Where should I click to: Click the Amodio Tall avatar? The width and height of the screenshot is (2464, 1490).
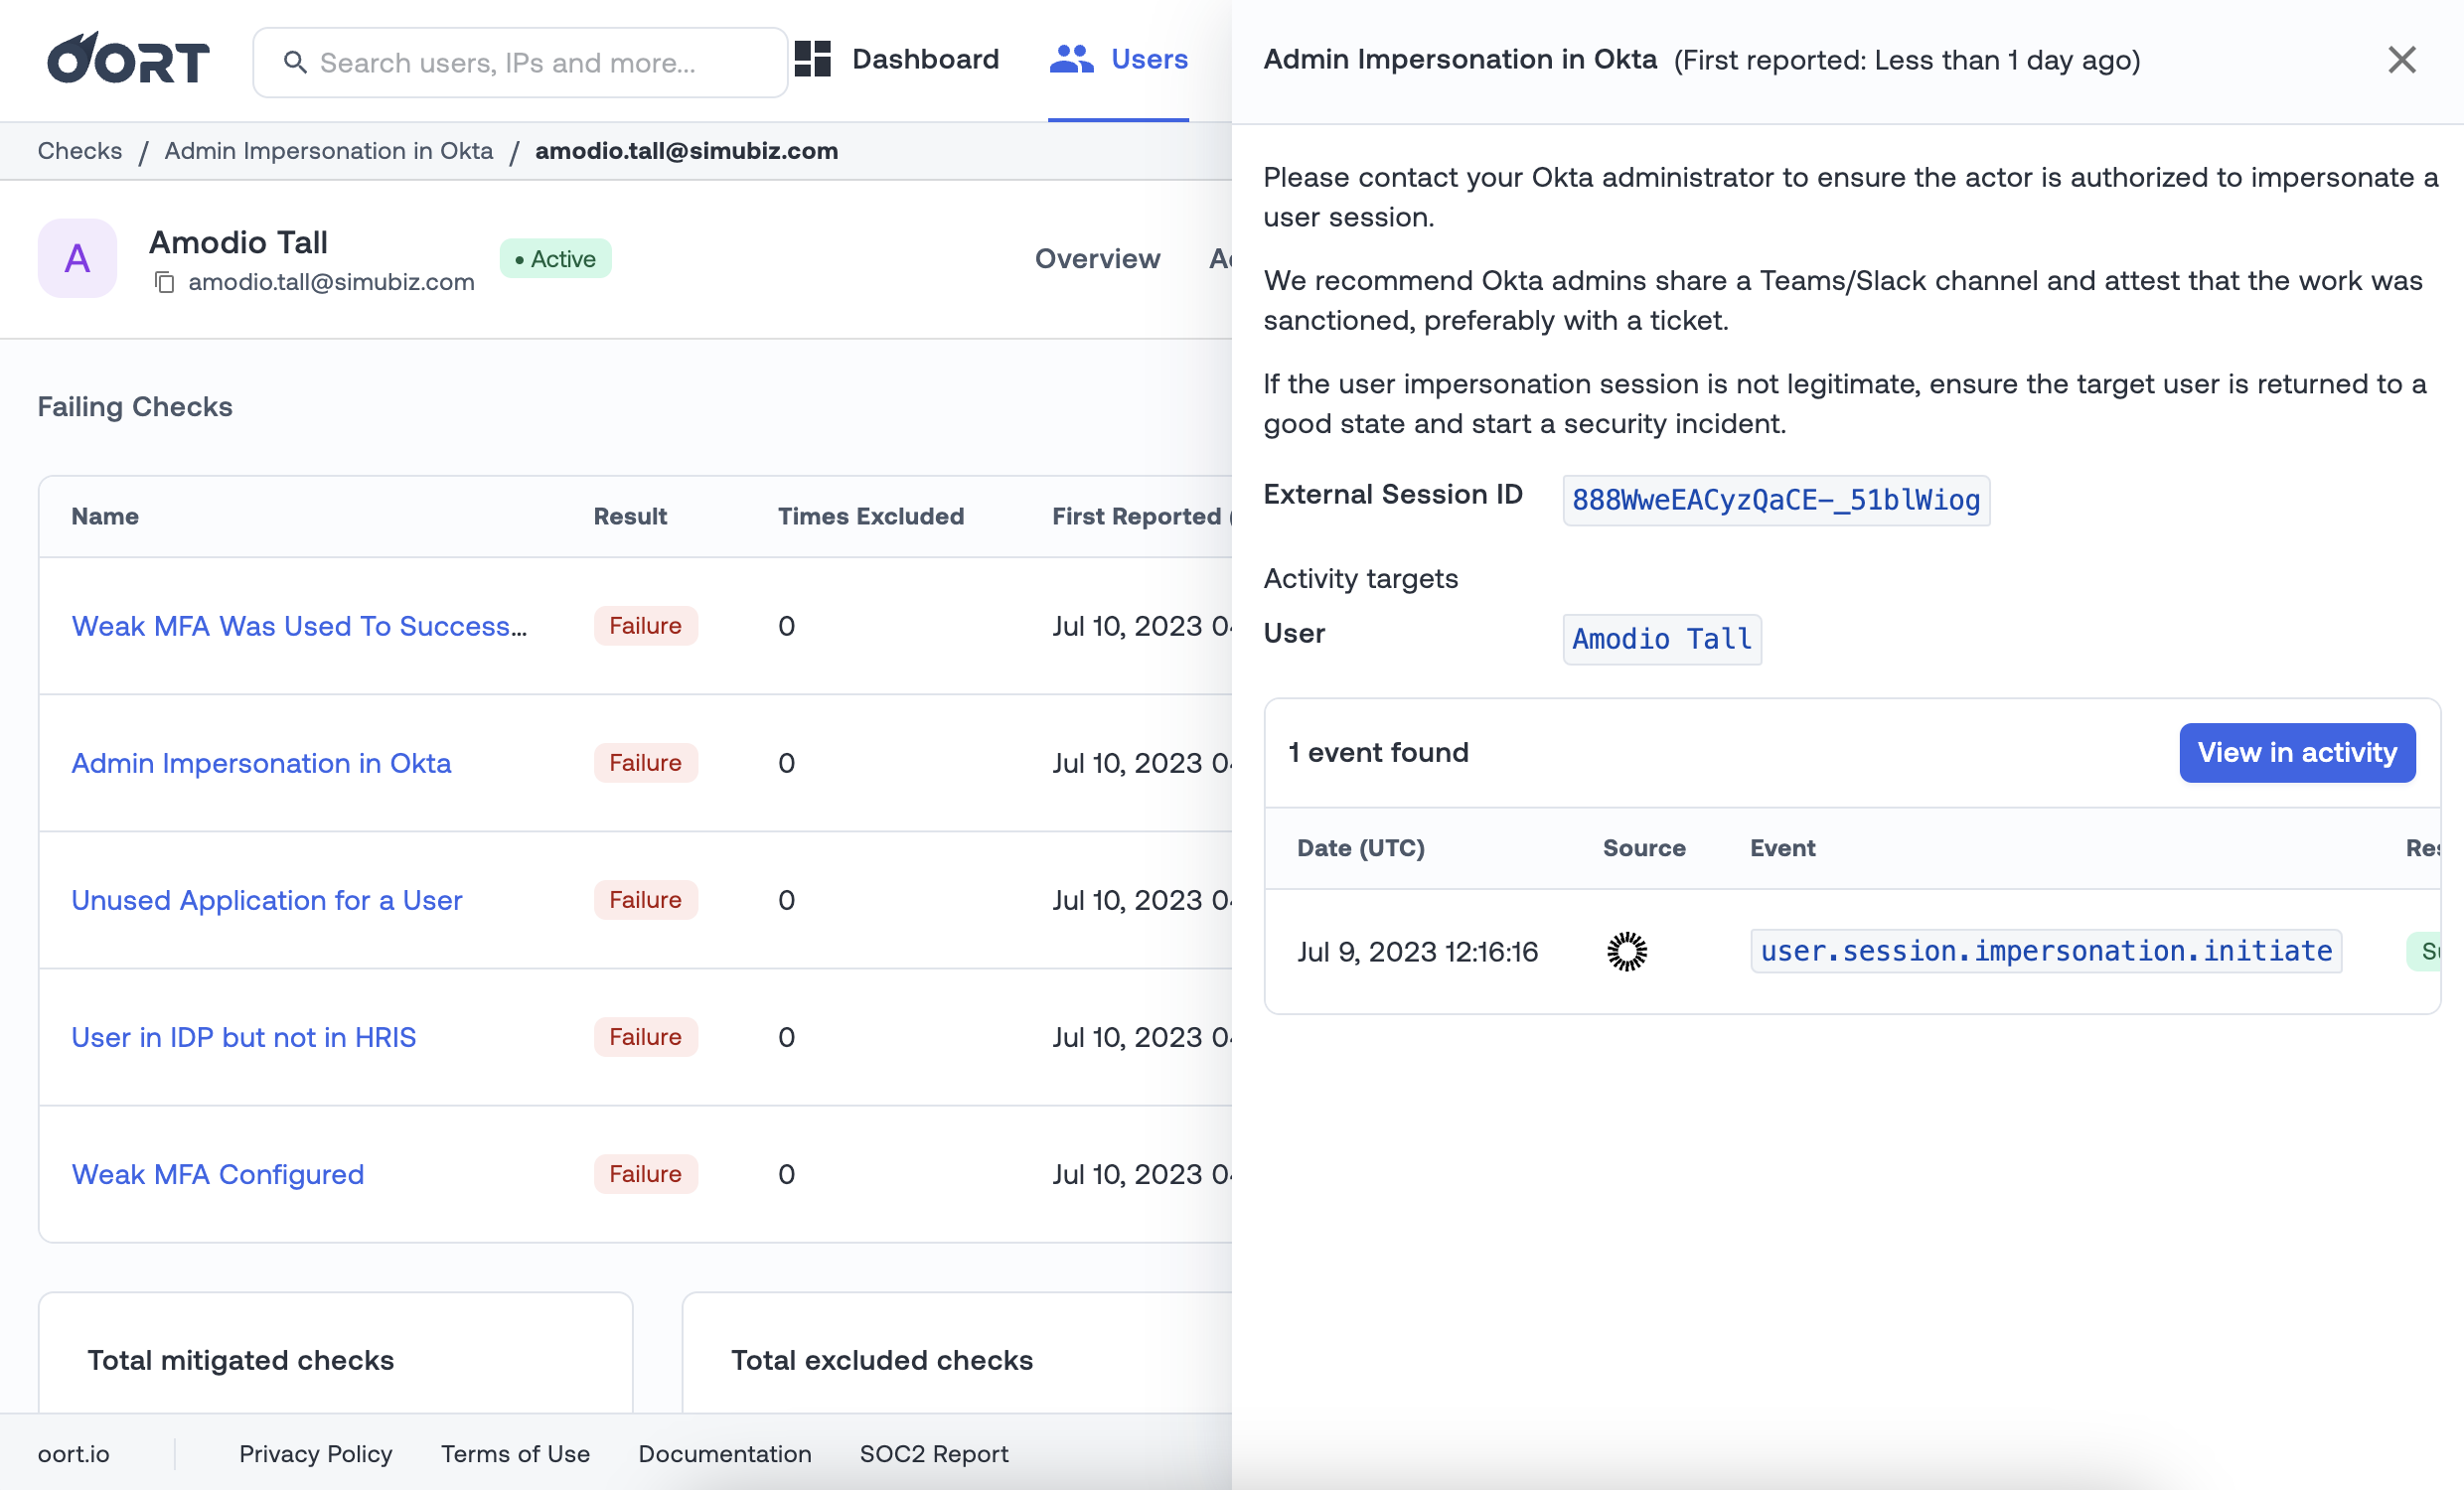click(77, 259)
